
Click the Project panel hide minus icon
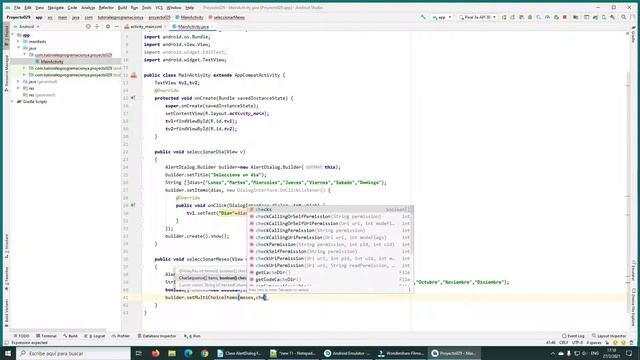coord(116,27)
